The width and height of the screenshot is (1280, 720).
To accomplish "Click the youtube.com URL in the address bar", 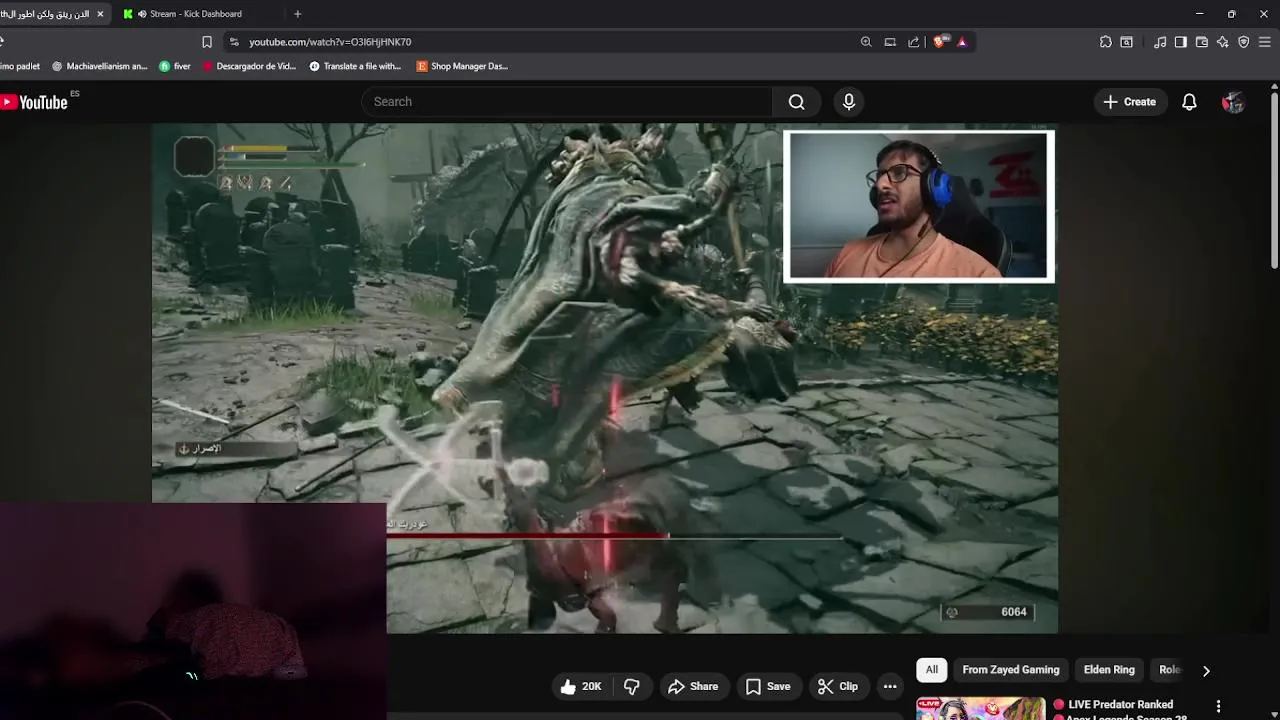I will tap(330, 42).
